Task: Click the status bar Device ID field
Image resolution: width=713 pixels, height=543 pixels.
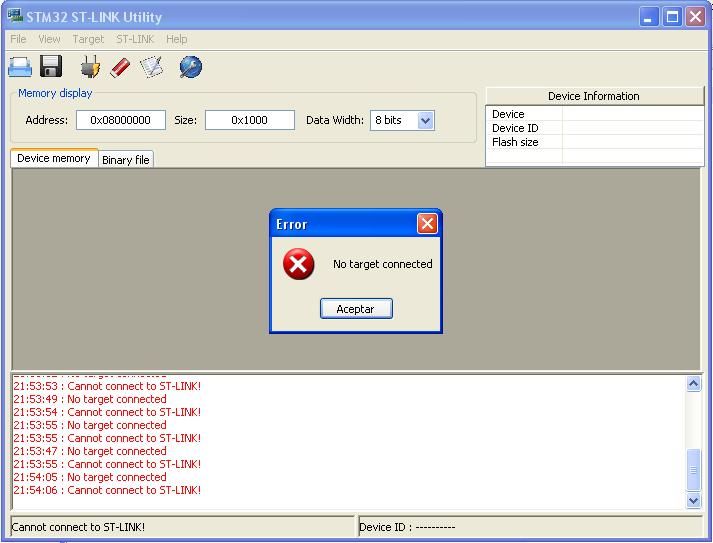Action: tap(530, 527)
